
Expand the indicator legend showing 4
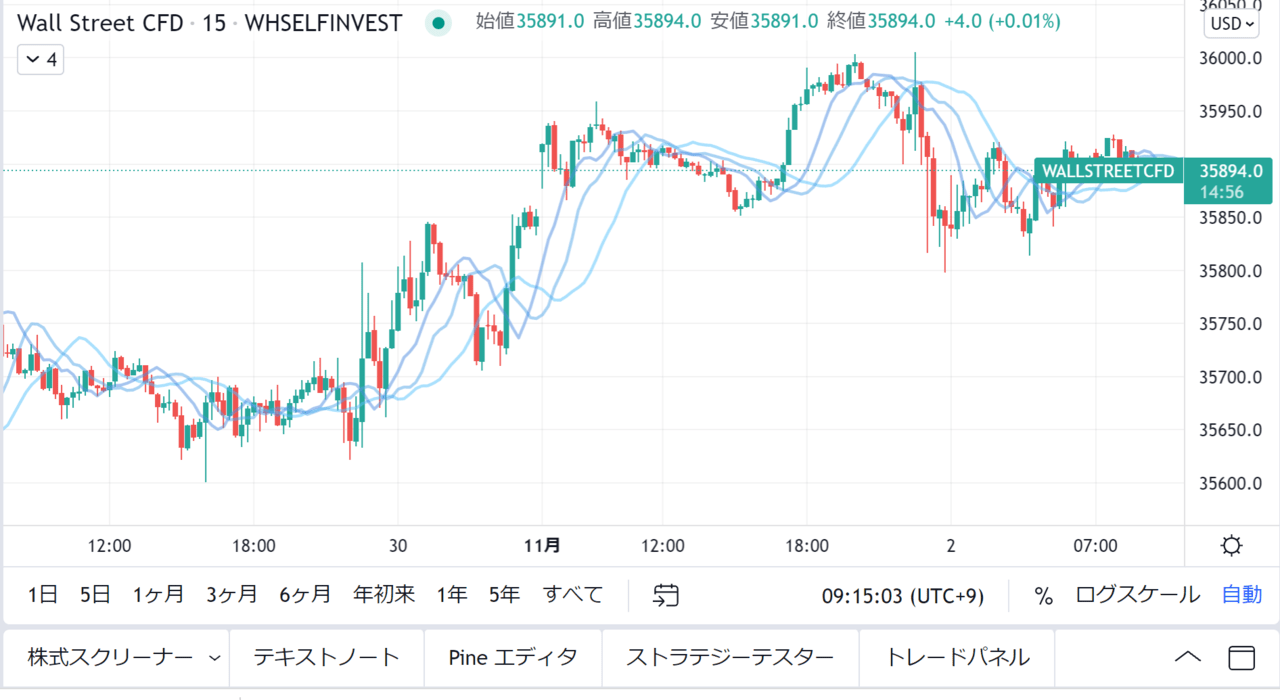(41, 60)
